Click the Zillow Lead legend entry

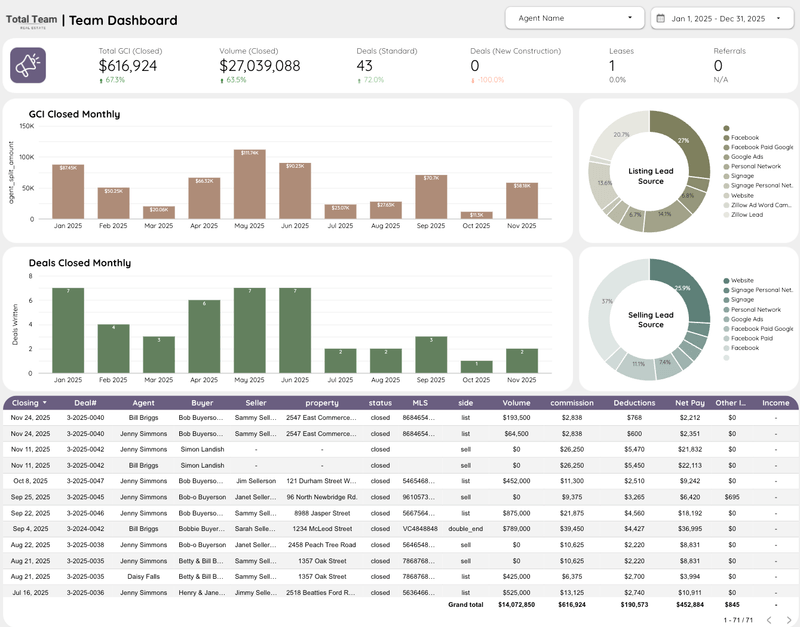(746, 215)
